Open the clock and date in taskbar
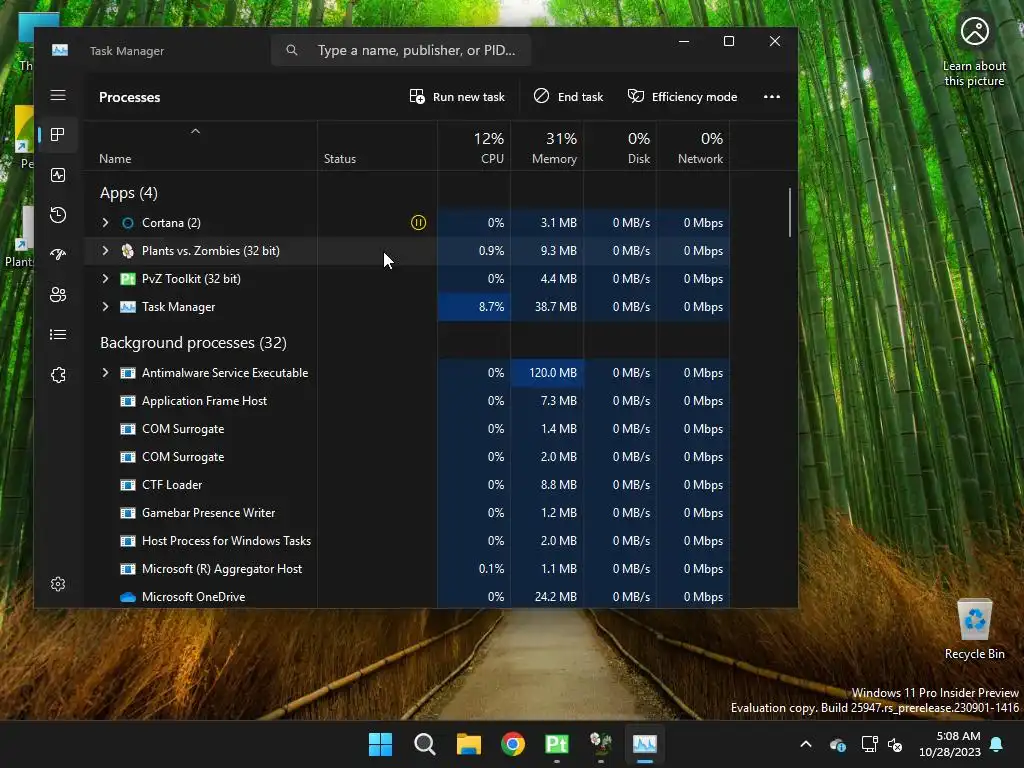The image size is (1024, 768). [950, 744]
